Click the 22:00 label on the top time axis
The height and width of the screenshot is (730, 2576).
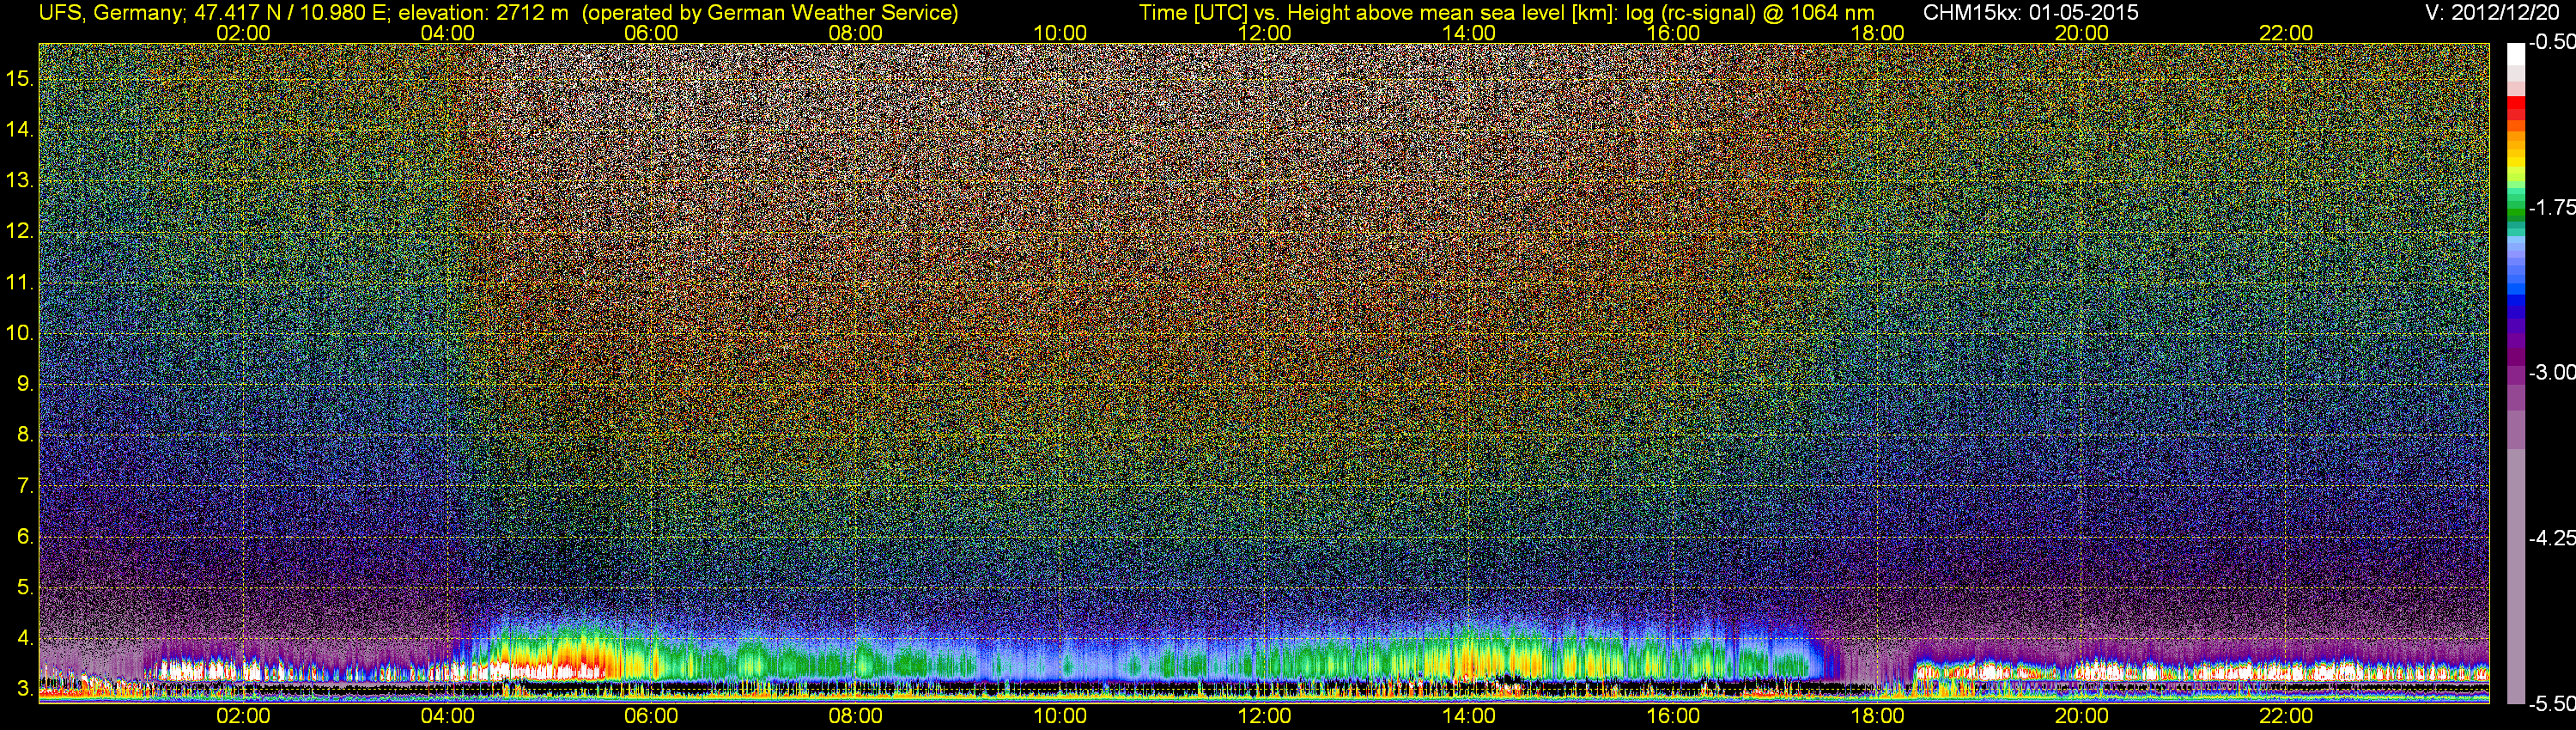click(x=2286, y=33)
